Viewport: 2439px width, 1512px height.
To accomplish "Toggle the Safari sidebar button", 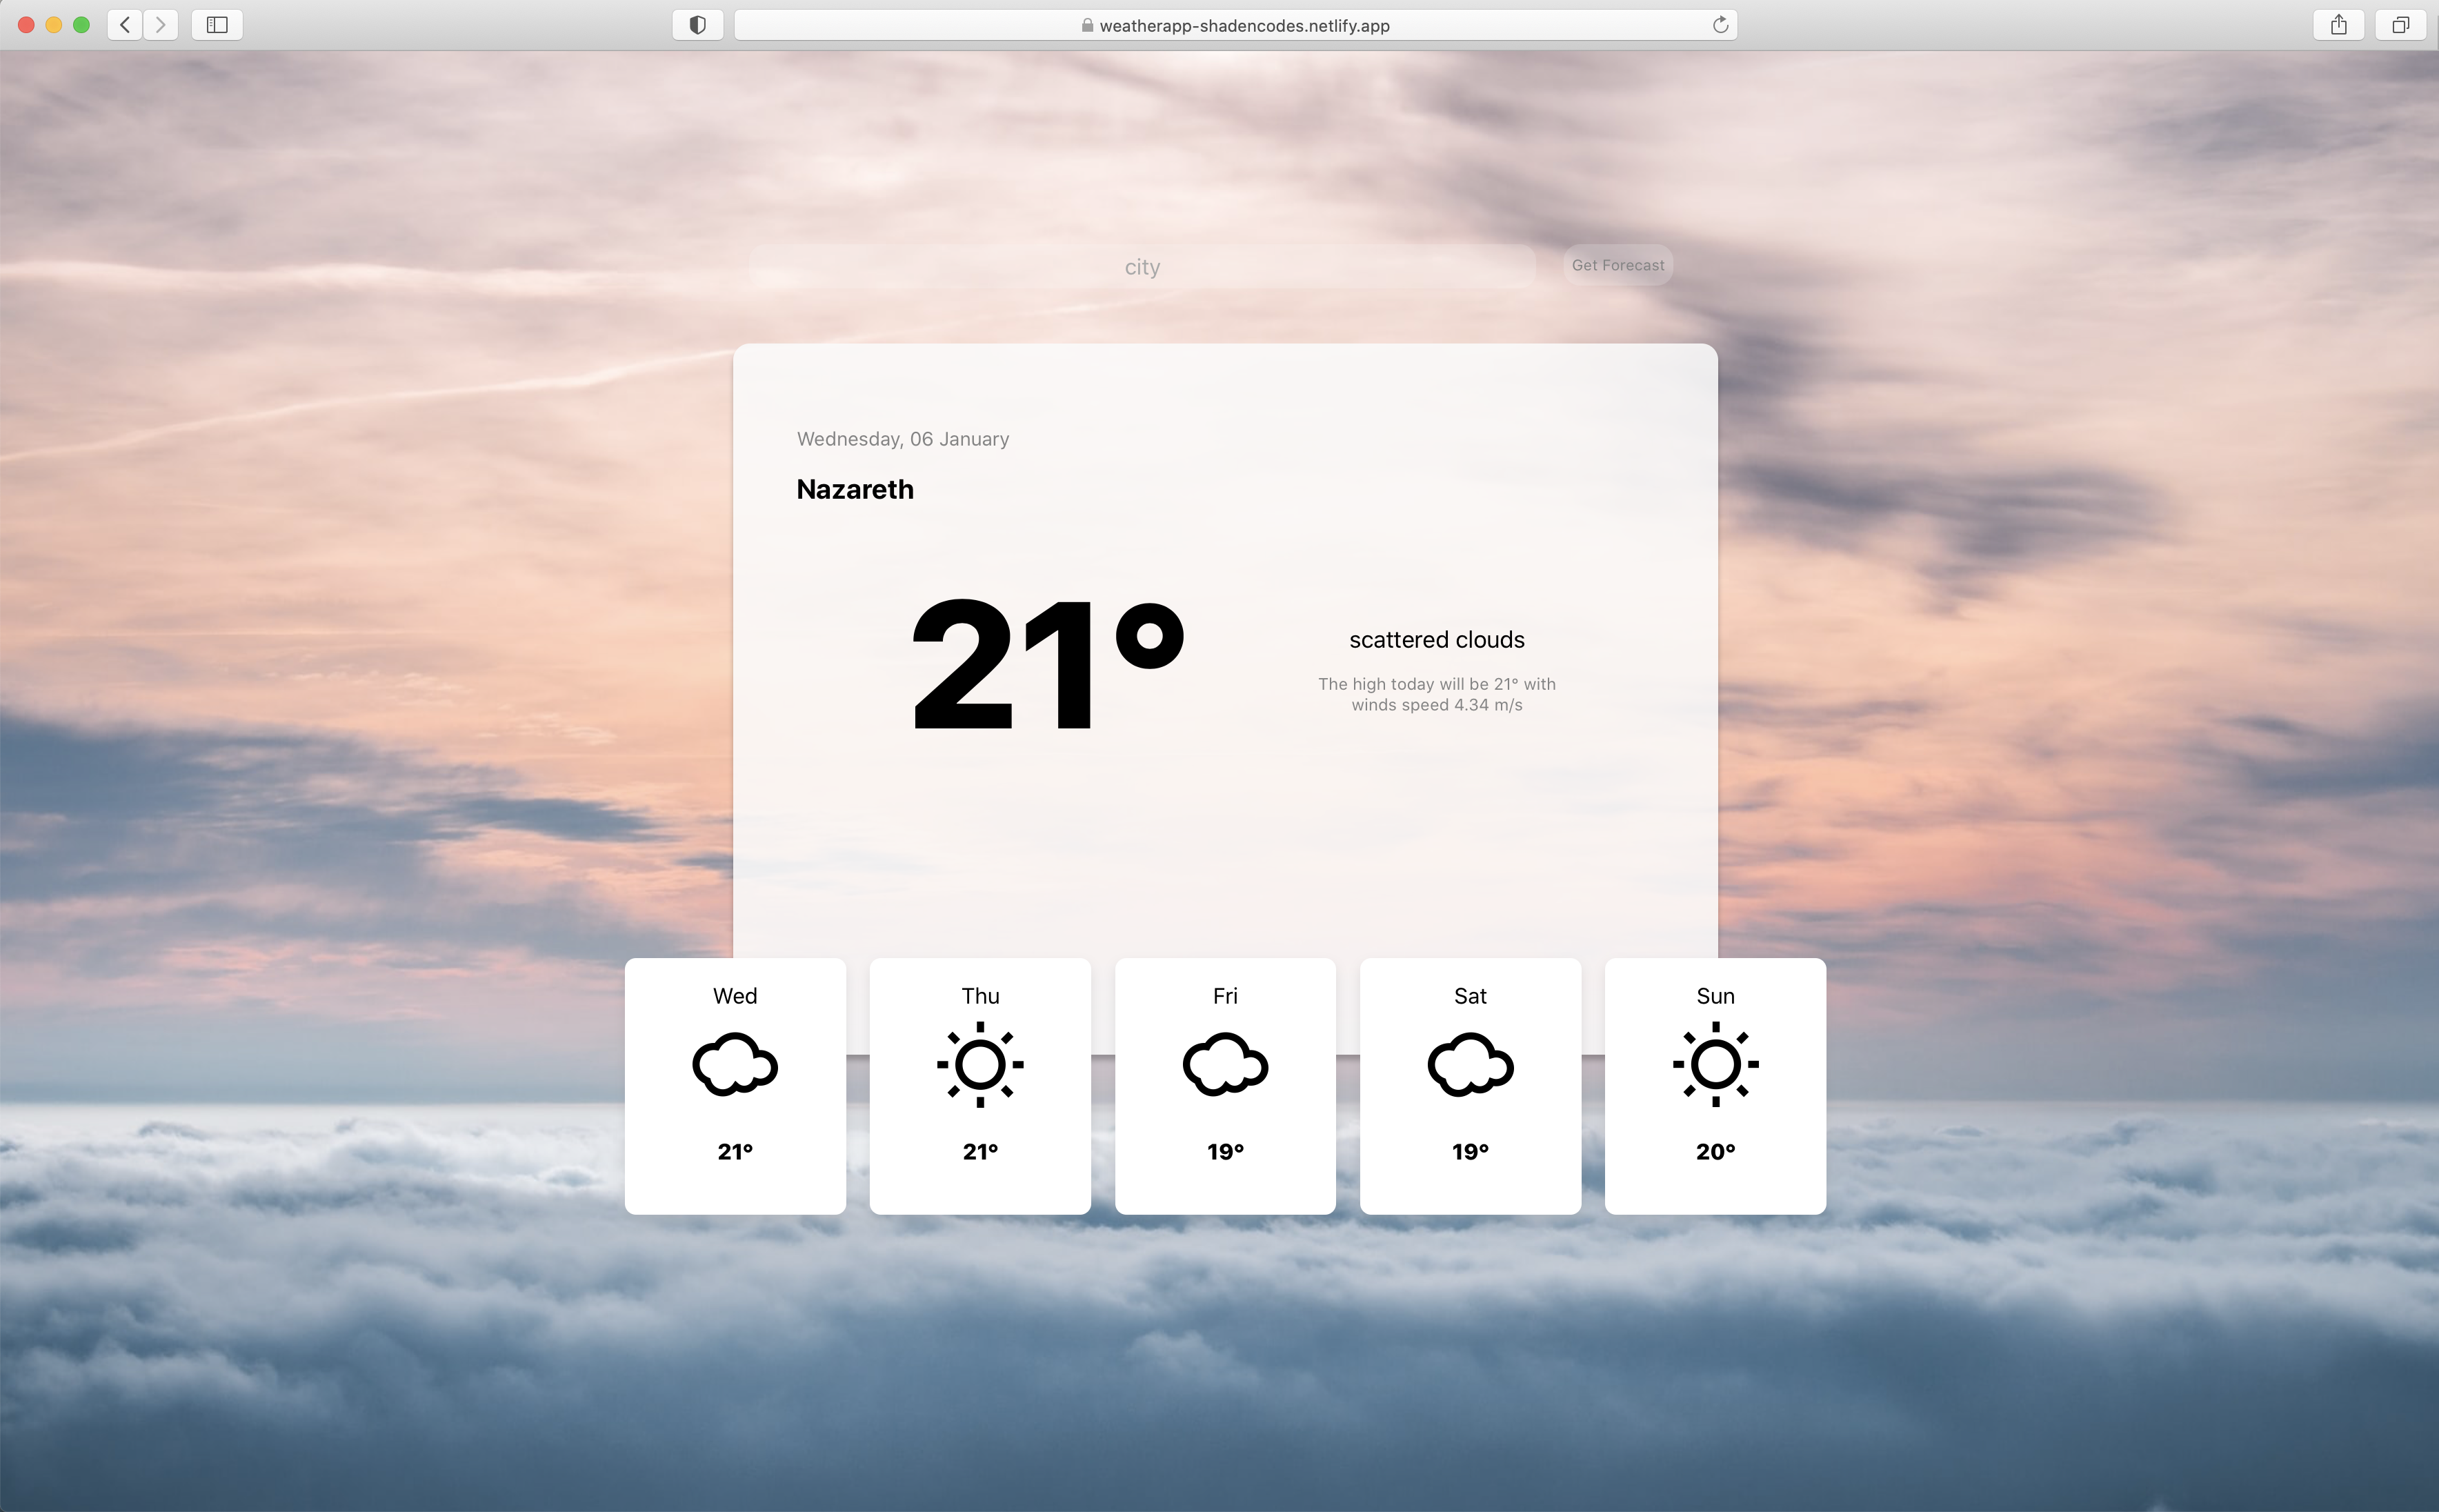I will coord(217,25).
